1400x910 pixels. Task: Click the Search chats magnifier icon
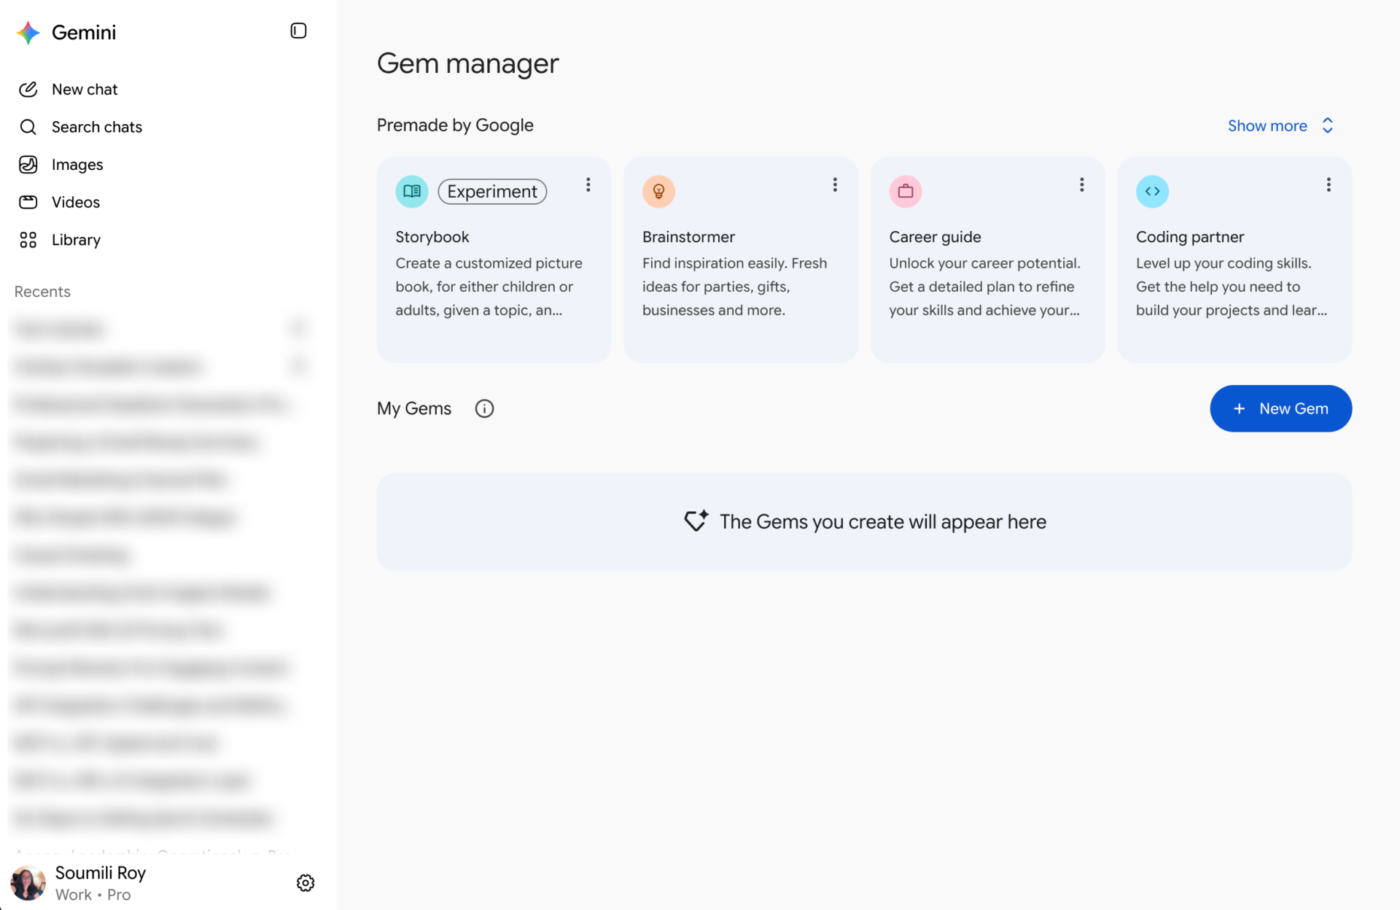[x=28, y=127]
